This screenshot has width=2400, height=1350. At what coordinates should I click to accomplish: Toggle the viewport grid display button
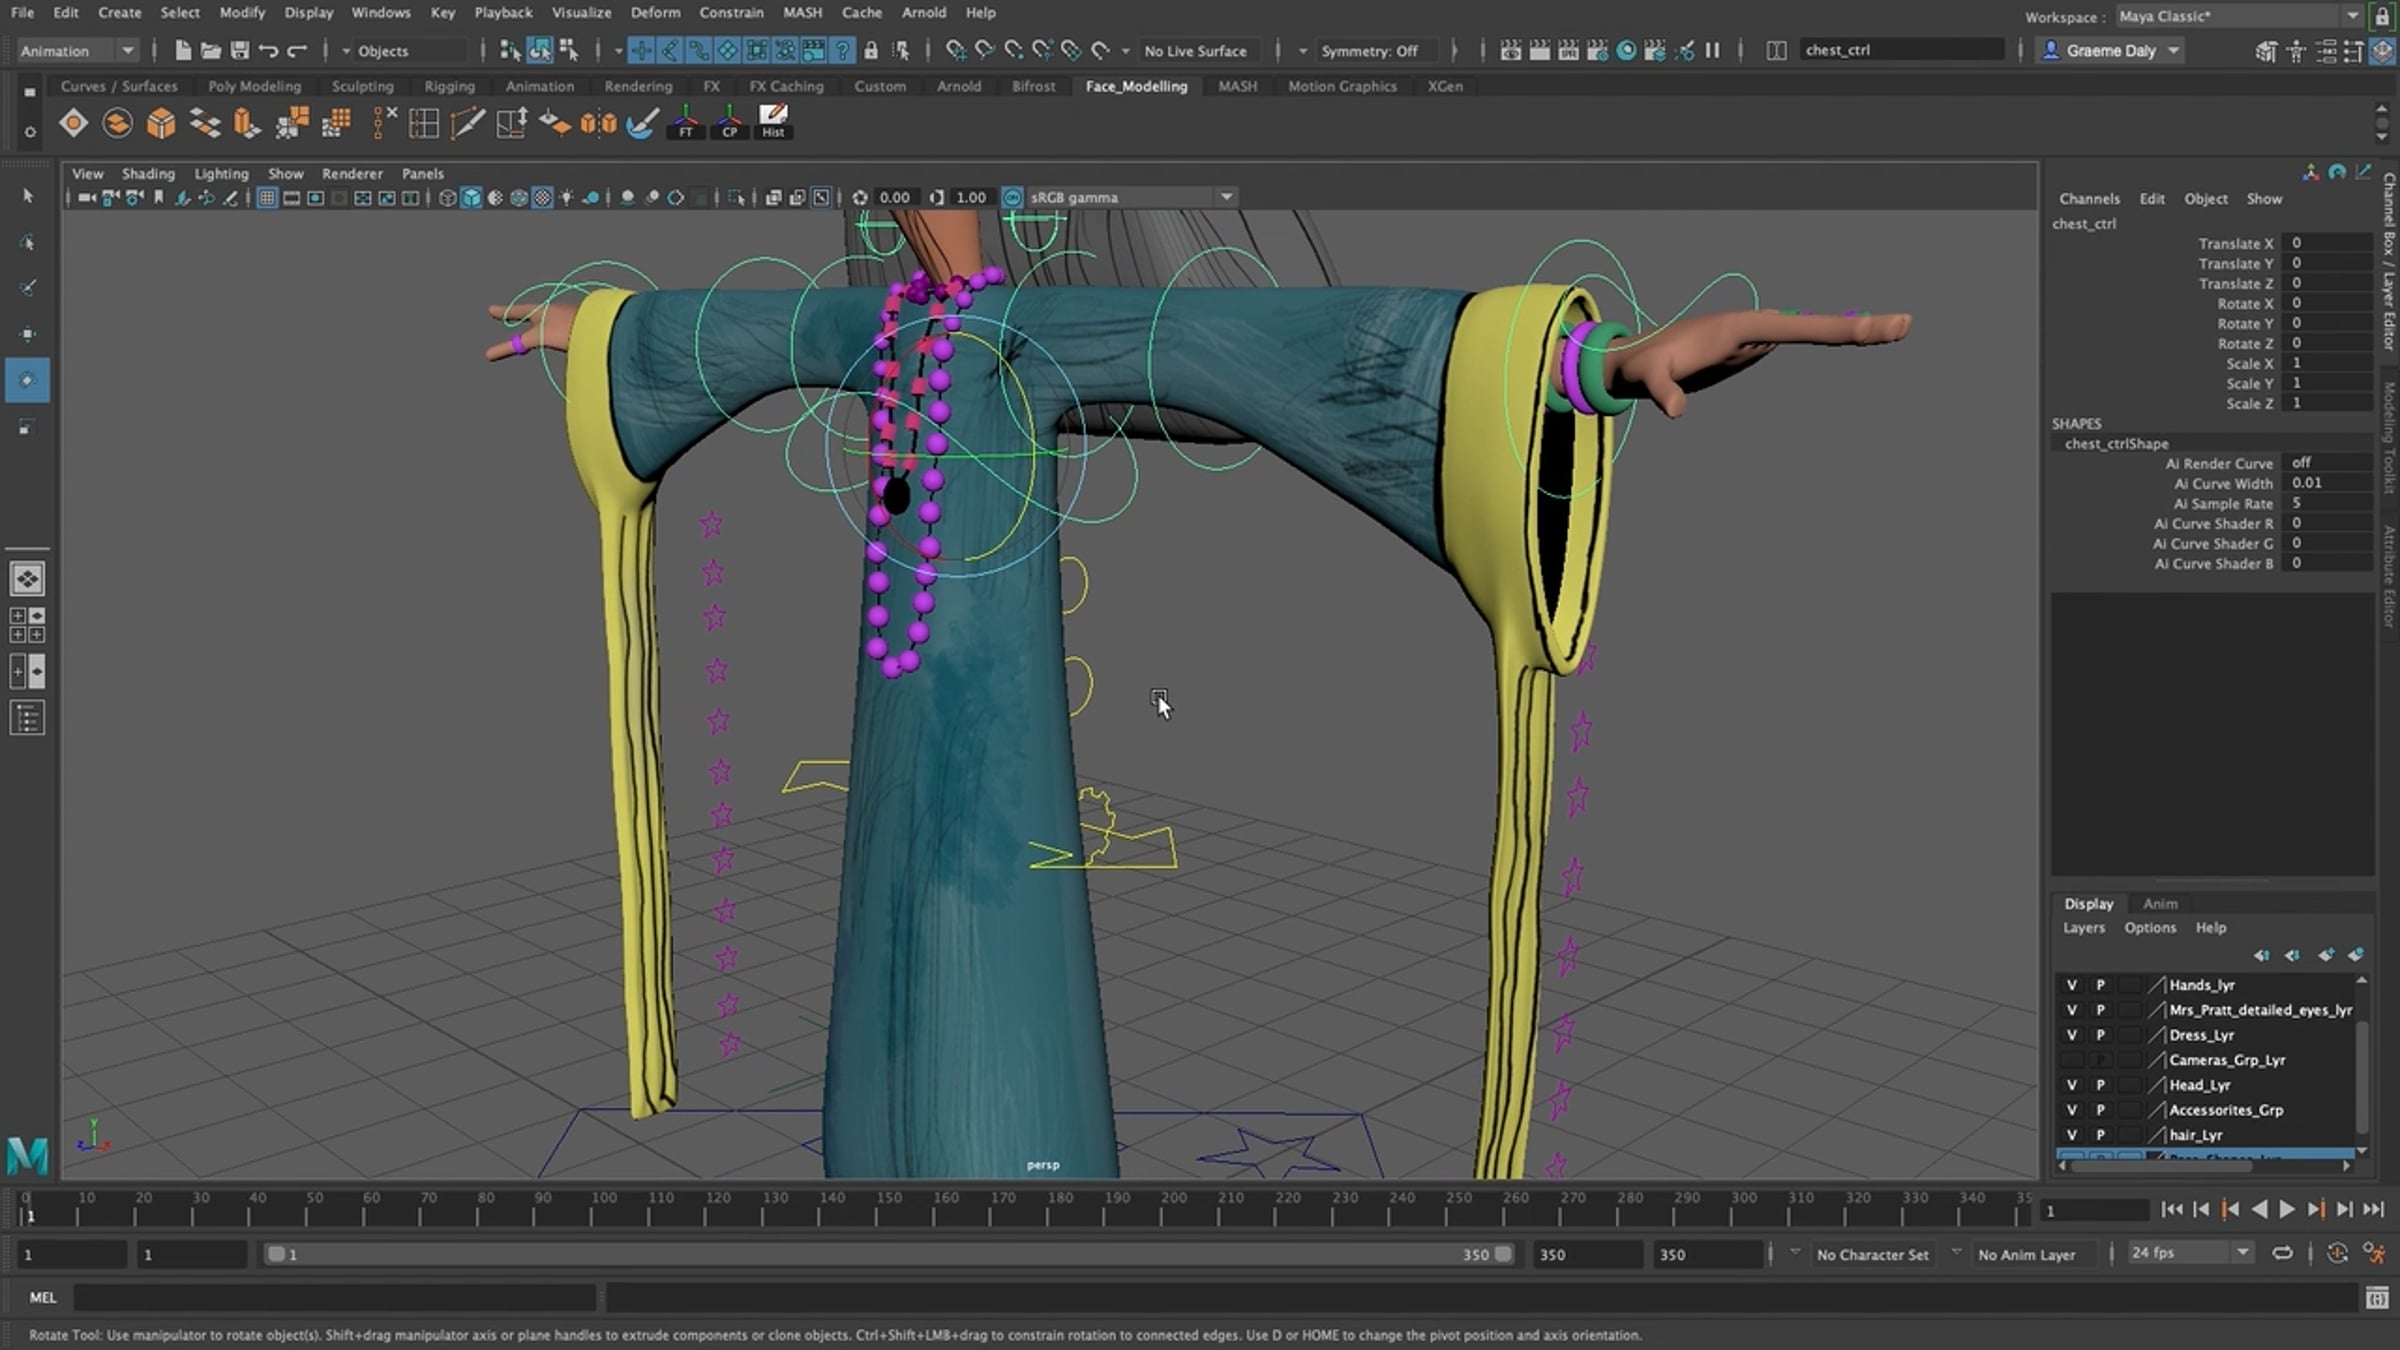click(x=267, y=198)
